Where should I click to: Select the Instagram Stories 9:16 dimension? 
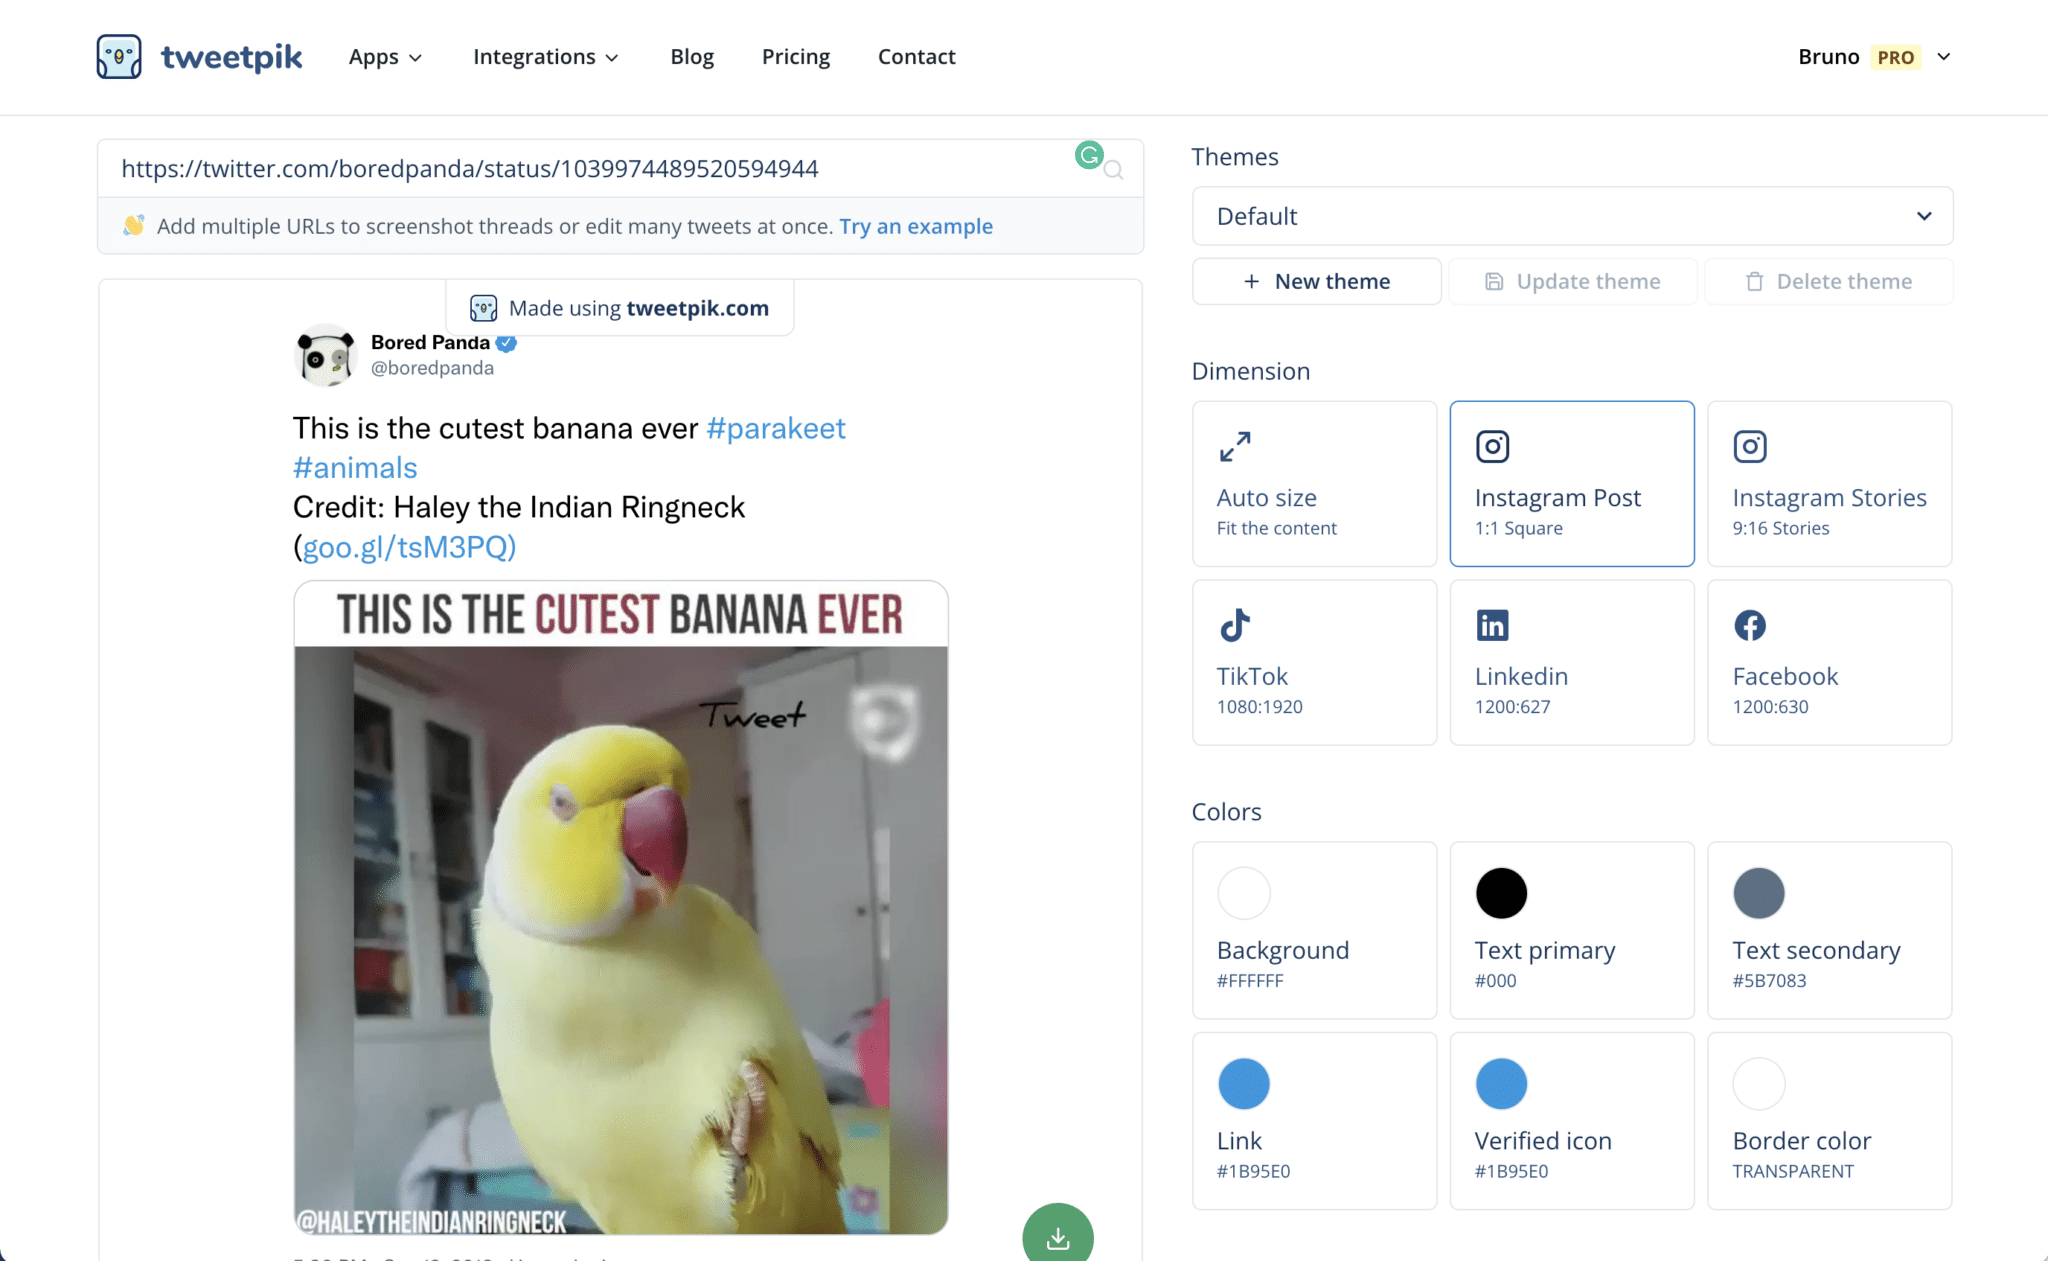point(1830,483)
